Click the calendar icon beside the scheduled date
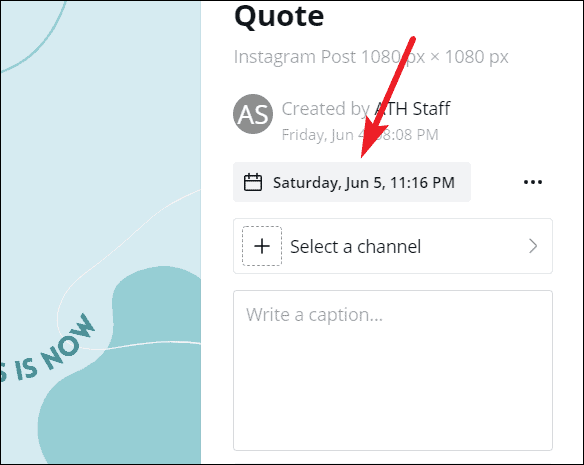 pyautogui.click(x=253, y=182)
